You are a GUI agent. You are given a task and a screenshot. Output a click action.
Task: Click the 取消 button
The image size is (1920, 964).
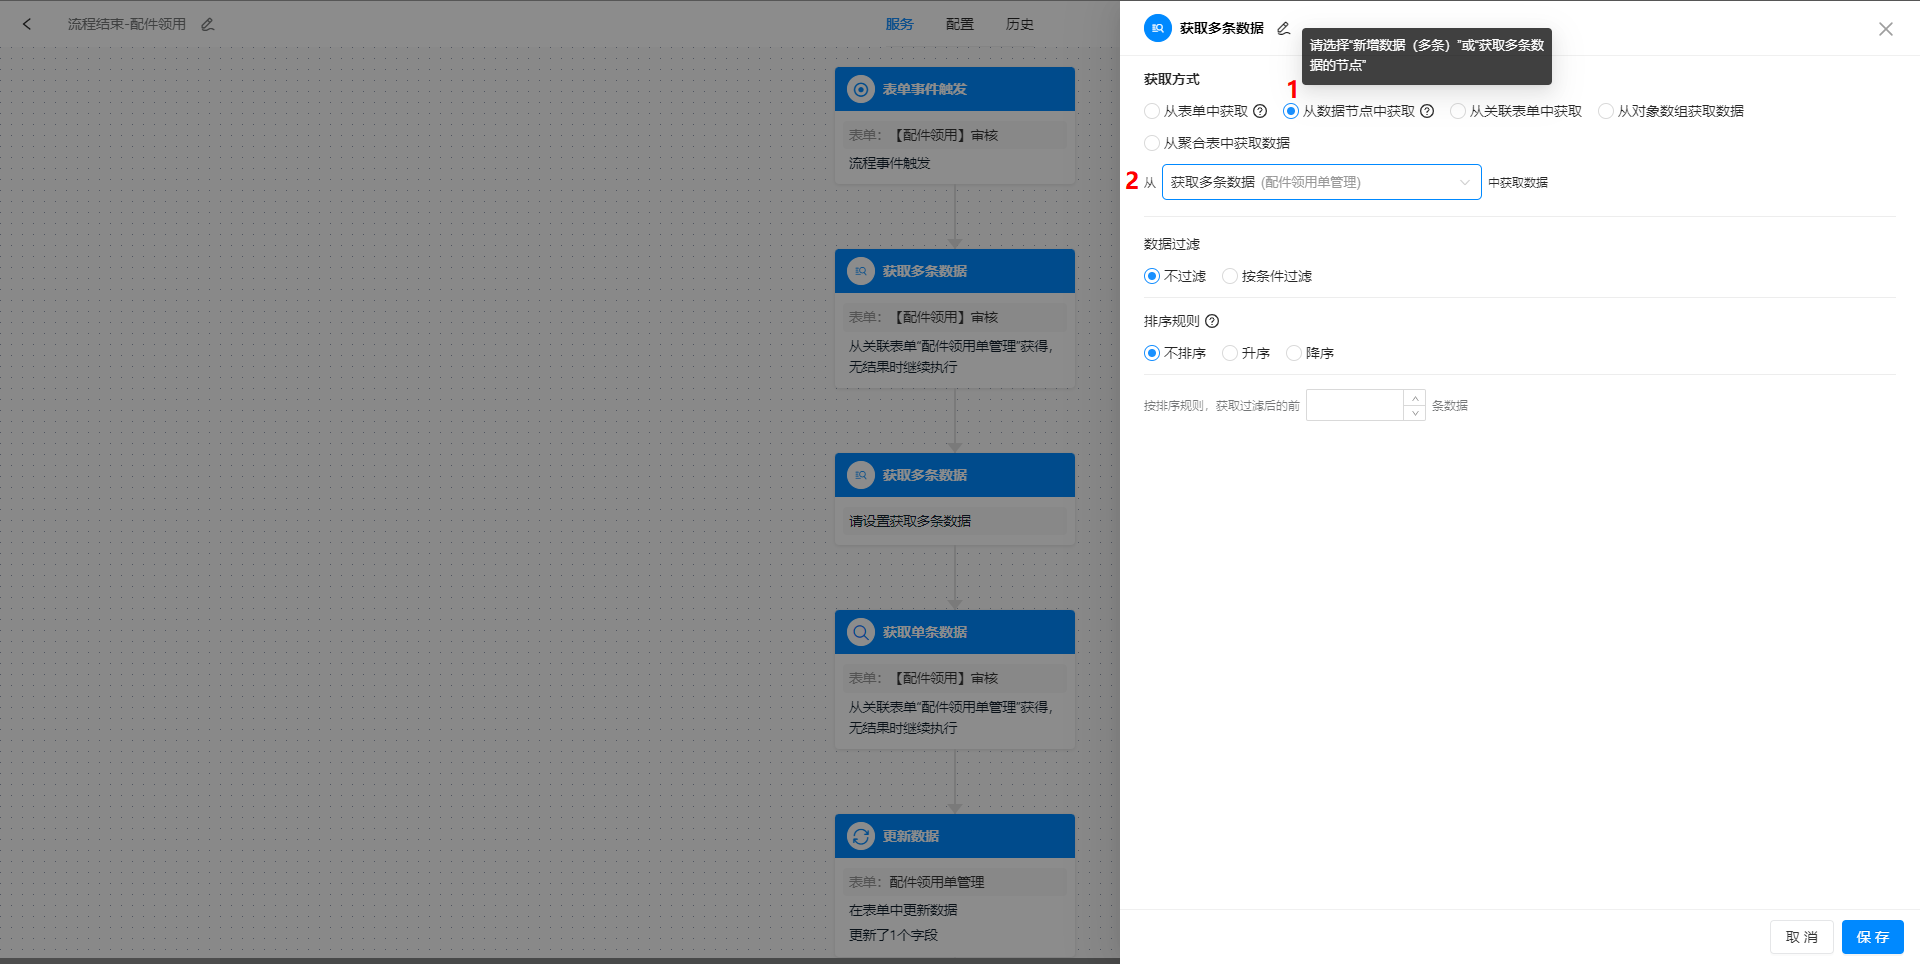pos(1801,937)
